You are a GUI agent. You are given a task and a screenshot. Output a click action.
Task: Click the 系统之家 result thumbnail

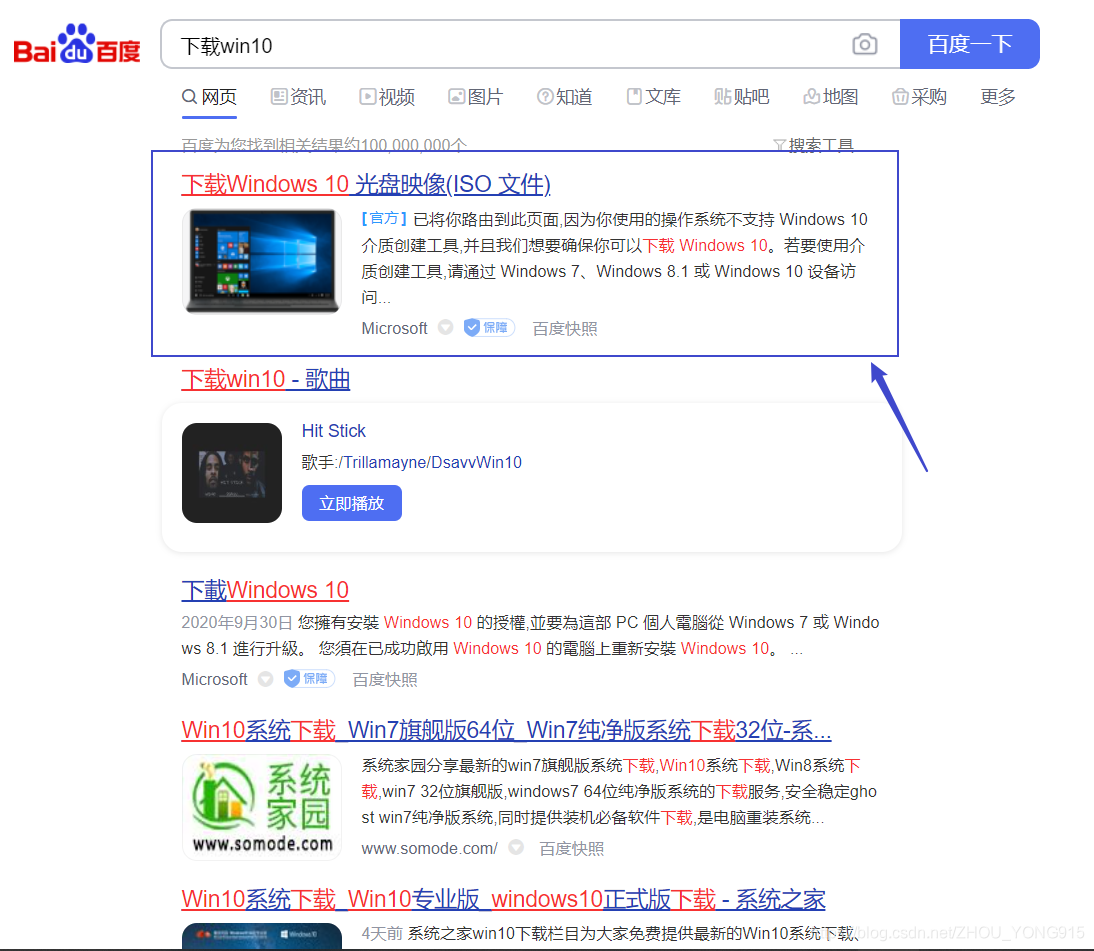click(x=262, y=936)
